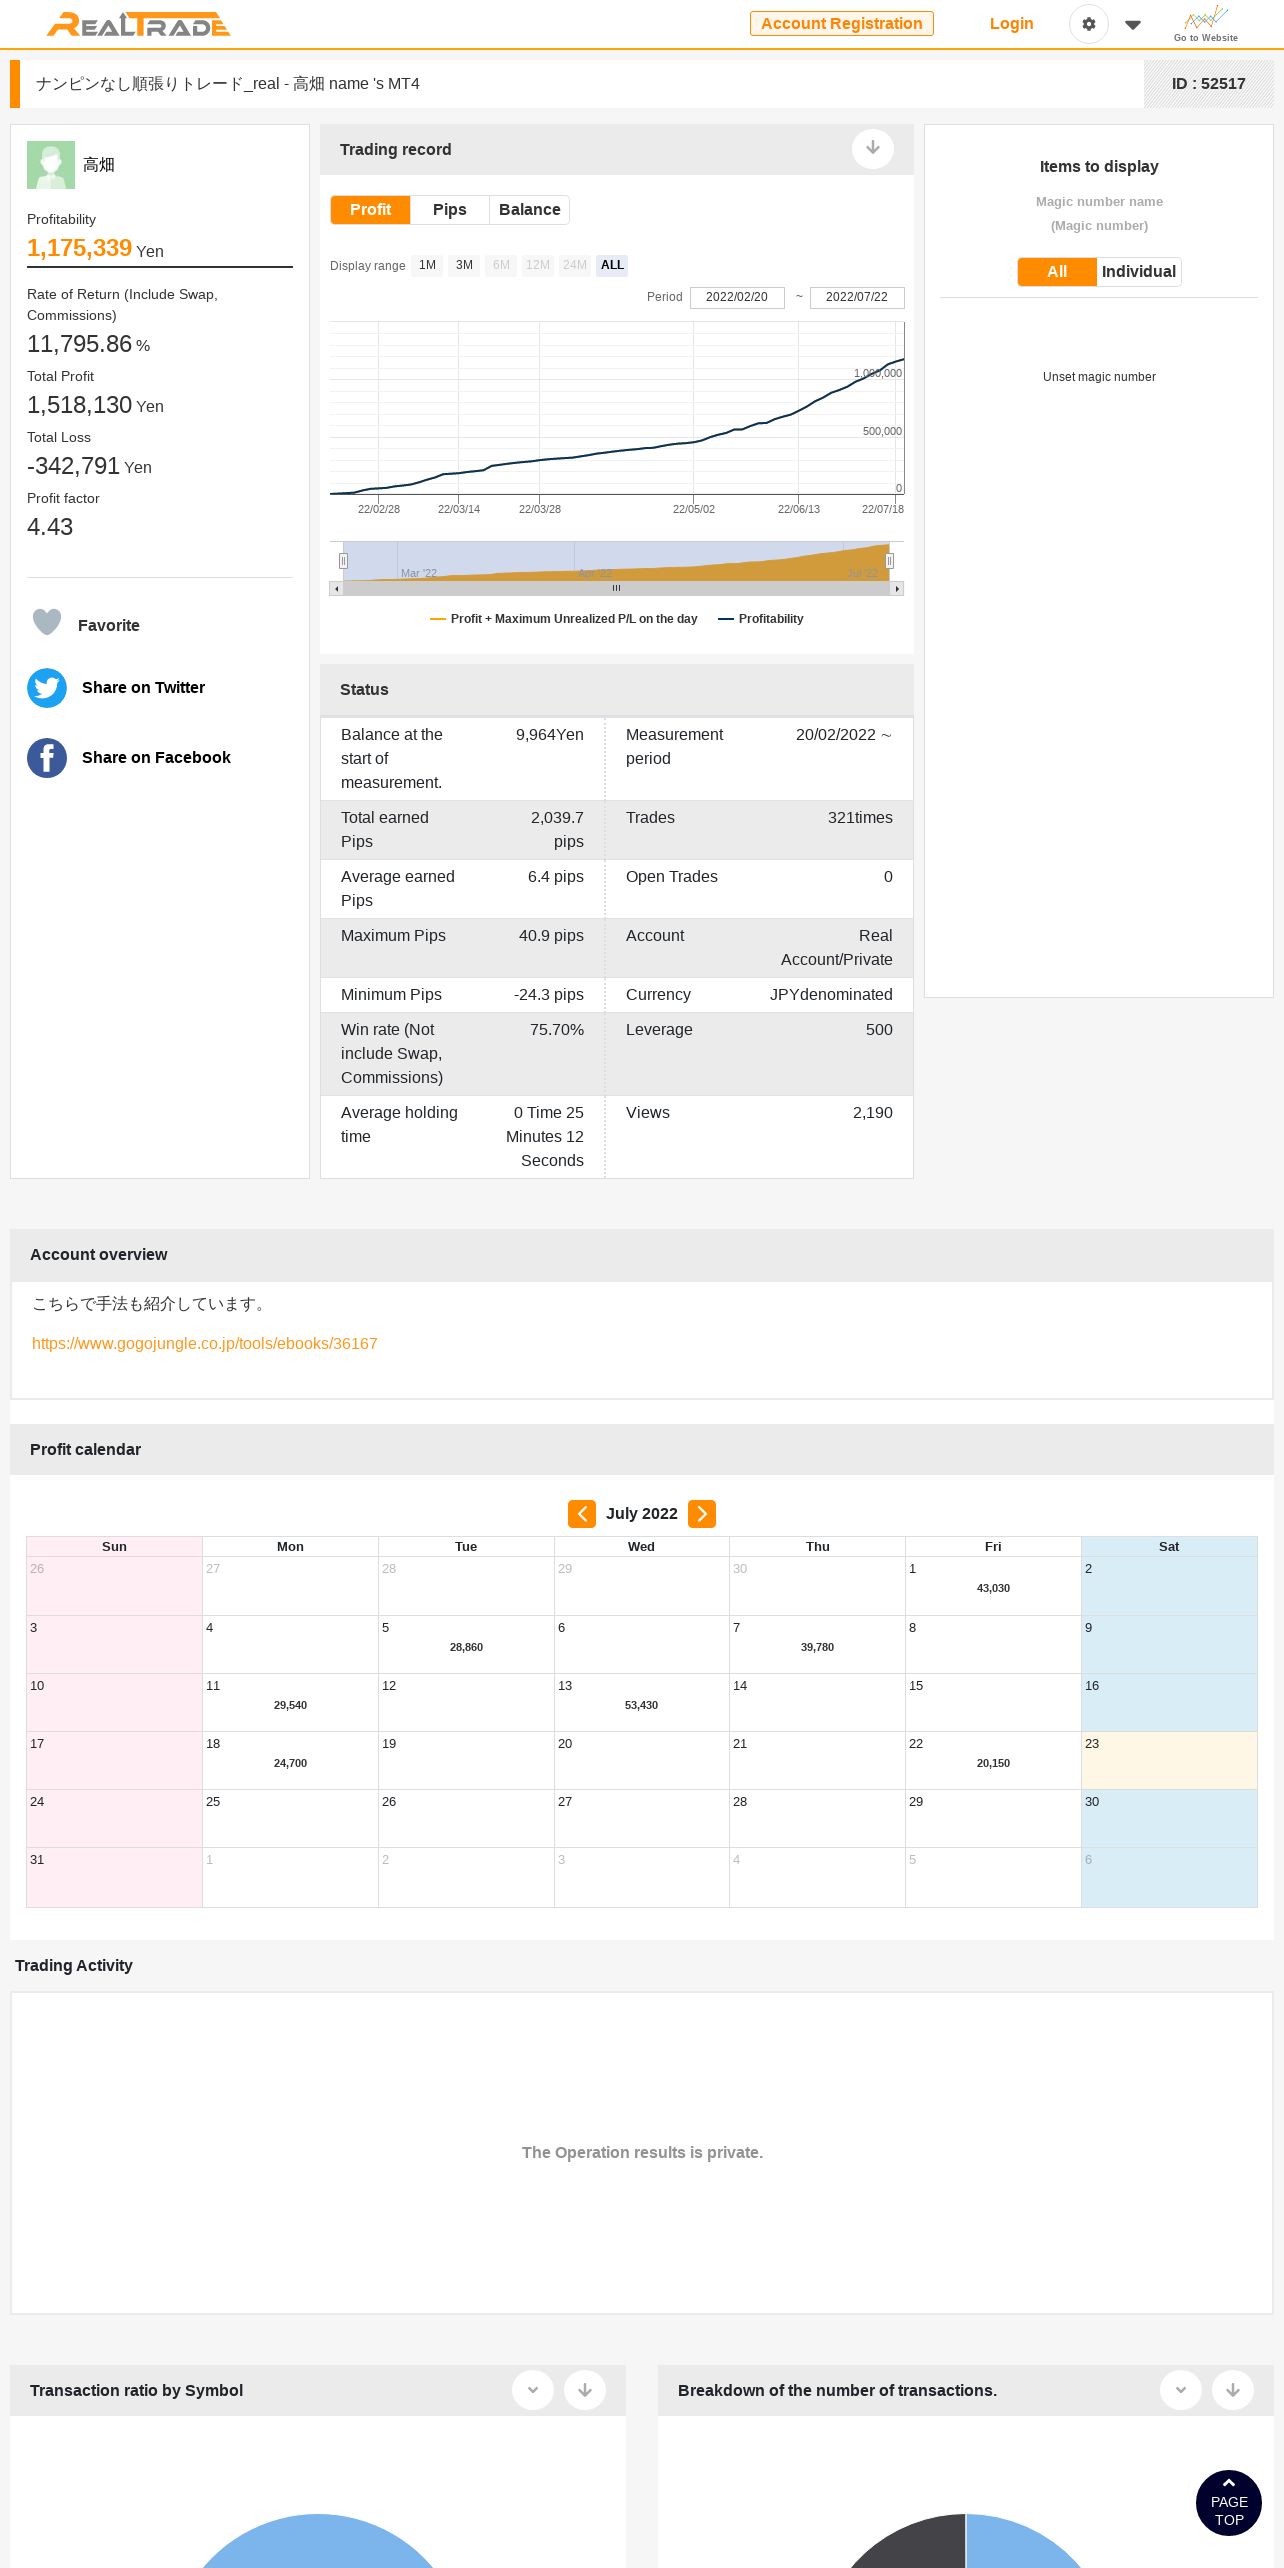1284x2568 pixels.
Task: Click navigator scroll right arrow
Action: [x=897, y=589]
